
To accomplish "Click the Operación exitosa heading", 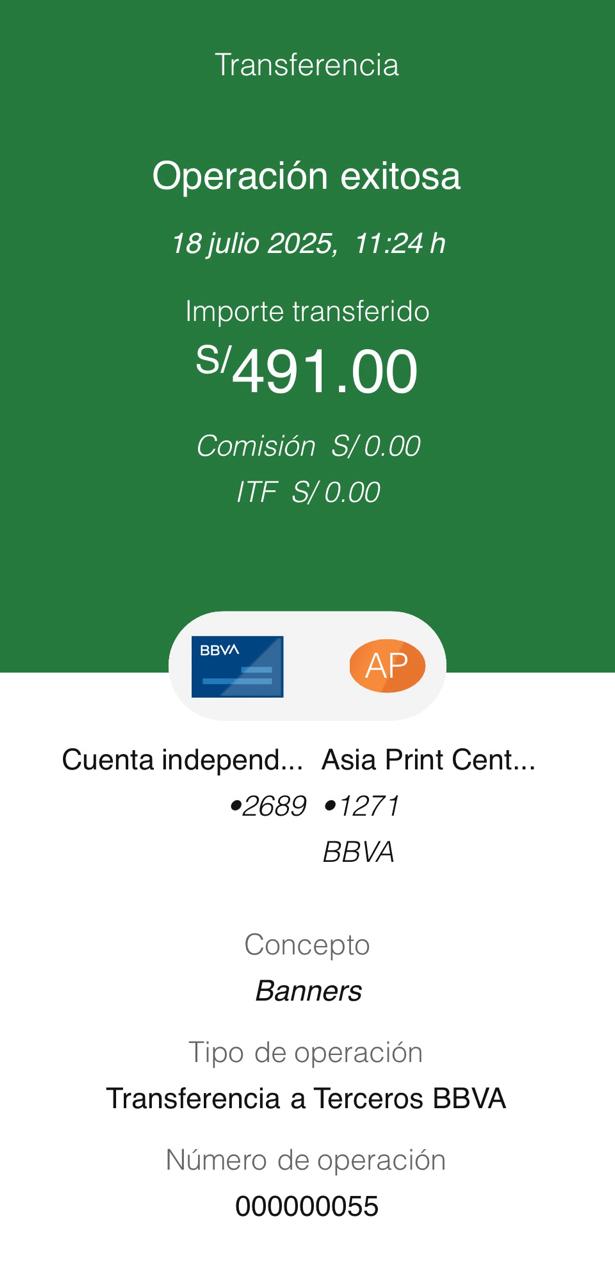I will (x=306, y=177).
